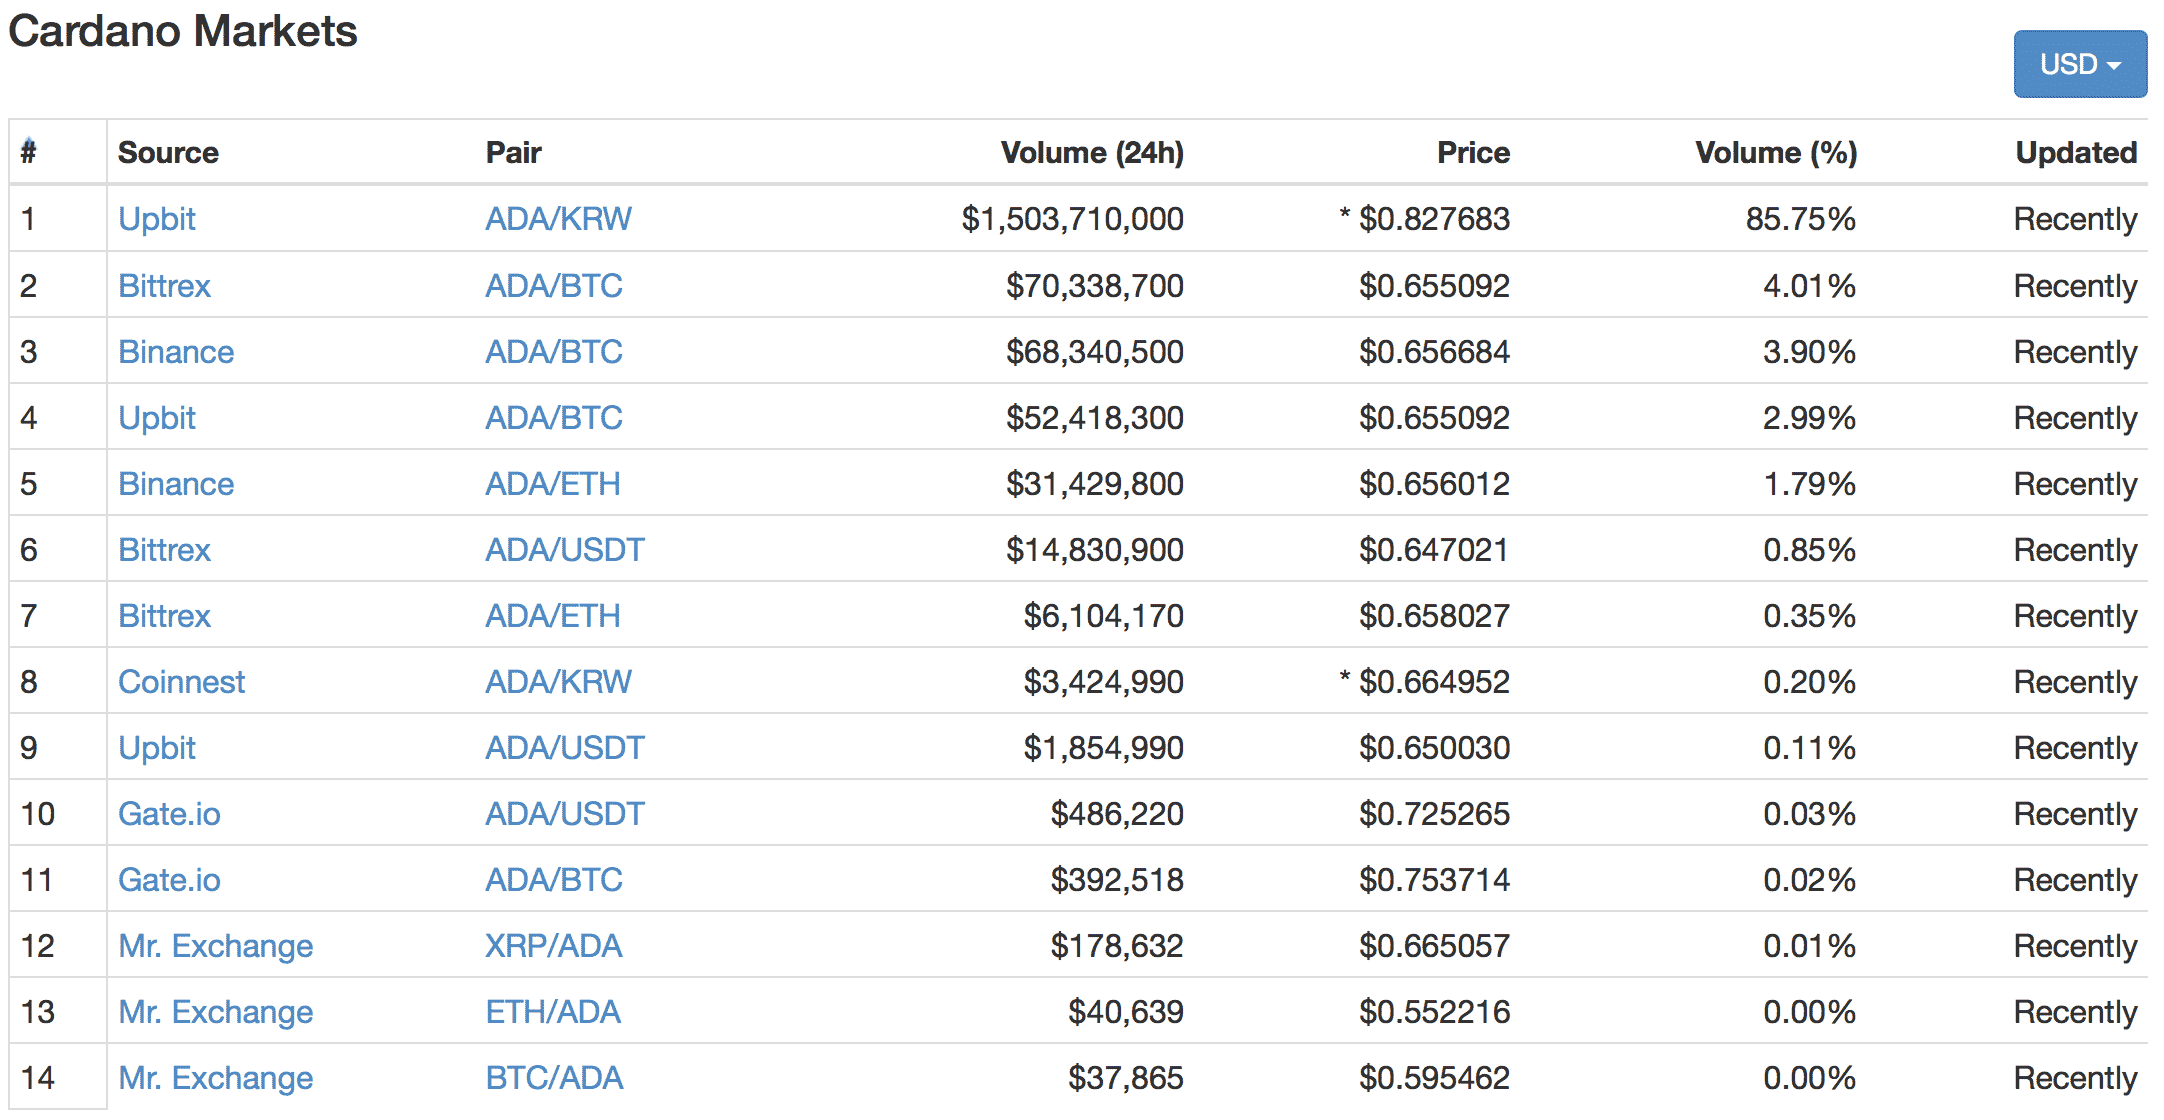Select the 1.79% volume percentage

click(1809, 484)
